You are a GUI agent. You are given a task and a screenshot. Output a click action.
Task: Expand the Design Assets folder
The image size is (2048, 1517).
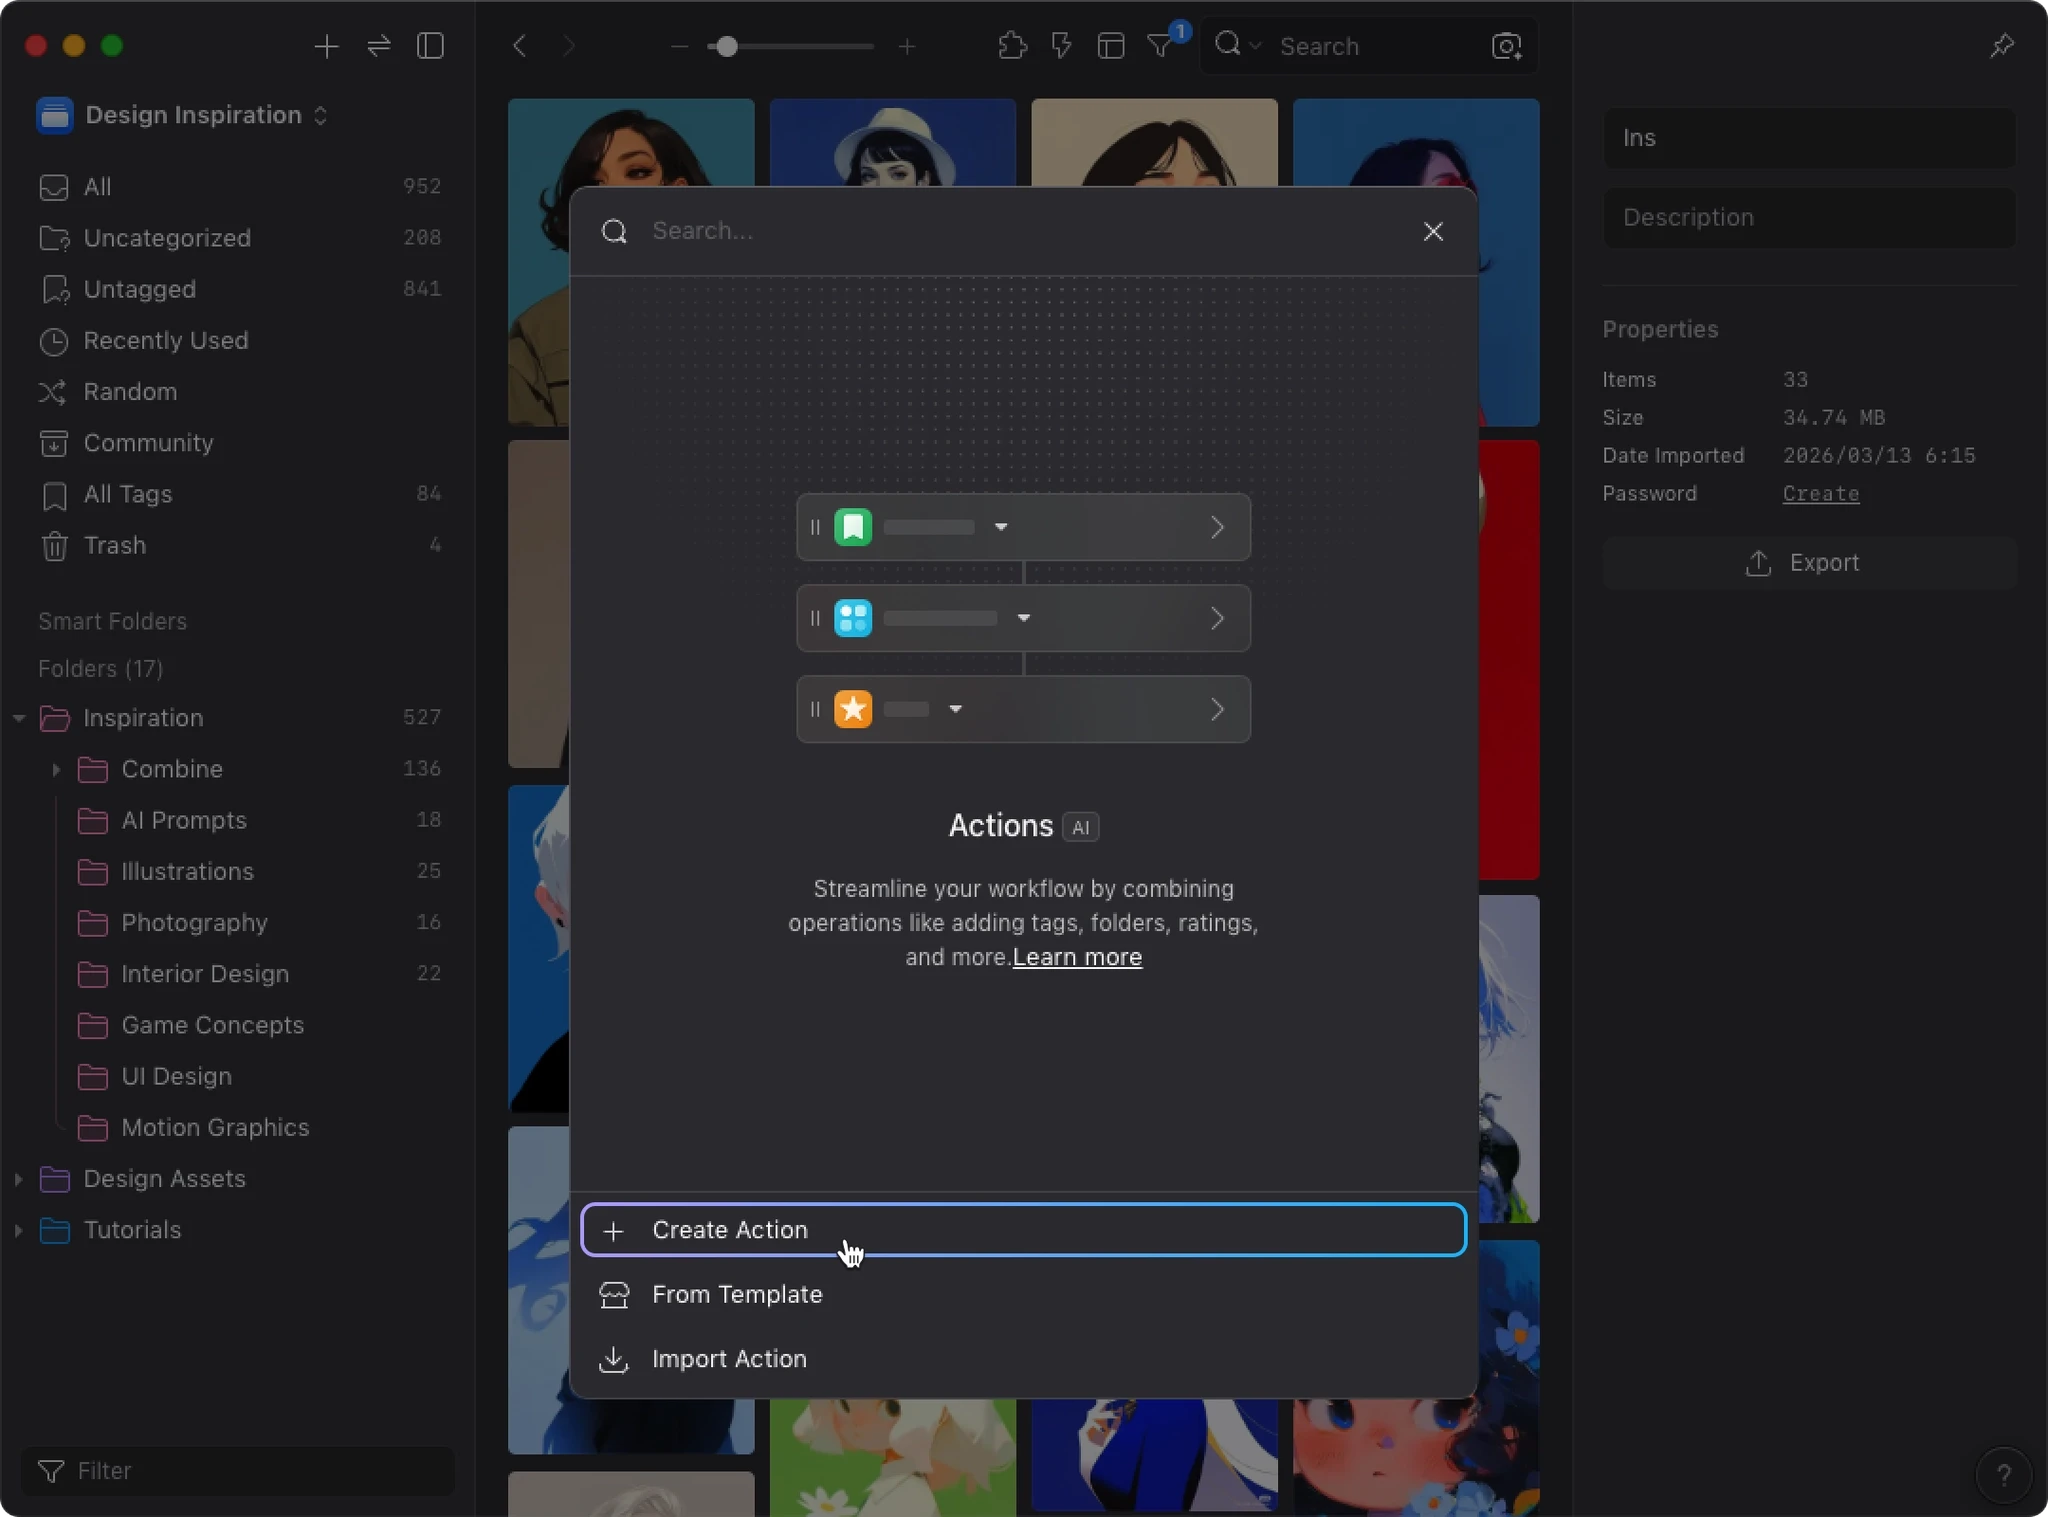(x=18, y=1179)
